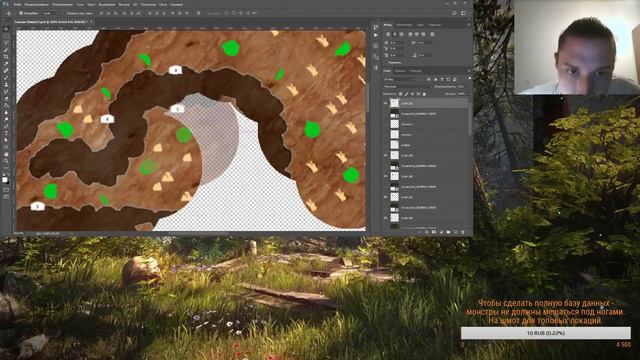Screen dimensions: 640x360
Task: Link layers using the chain icon
Action: [419, 232]
